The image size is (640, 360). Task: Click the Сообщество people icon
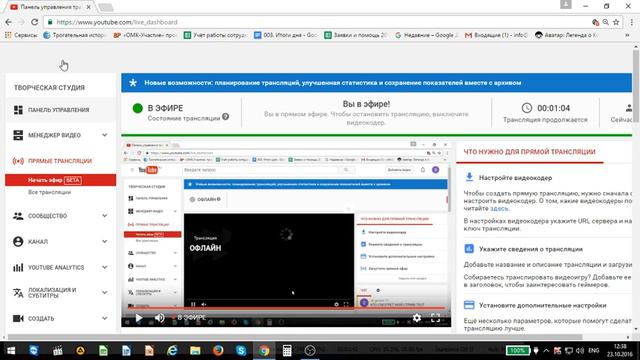pyautogui.click(x=18, y=216)
